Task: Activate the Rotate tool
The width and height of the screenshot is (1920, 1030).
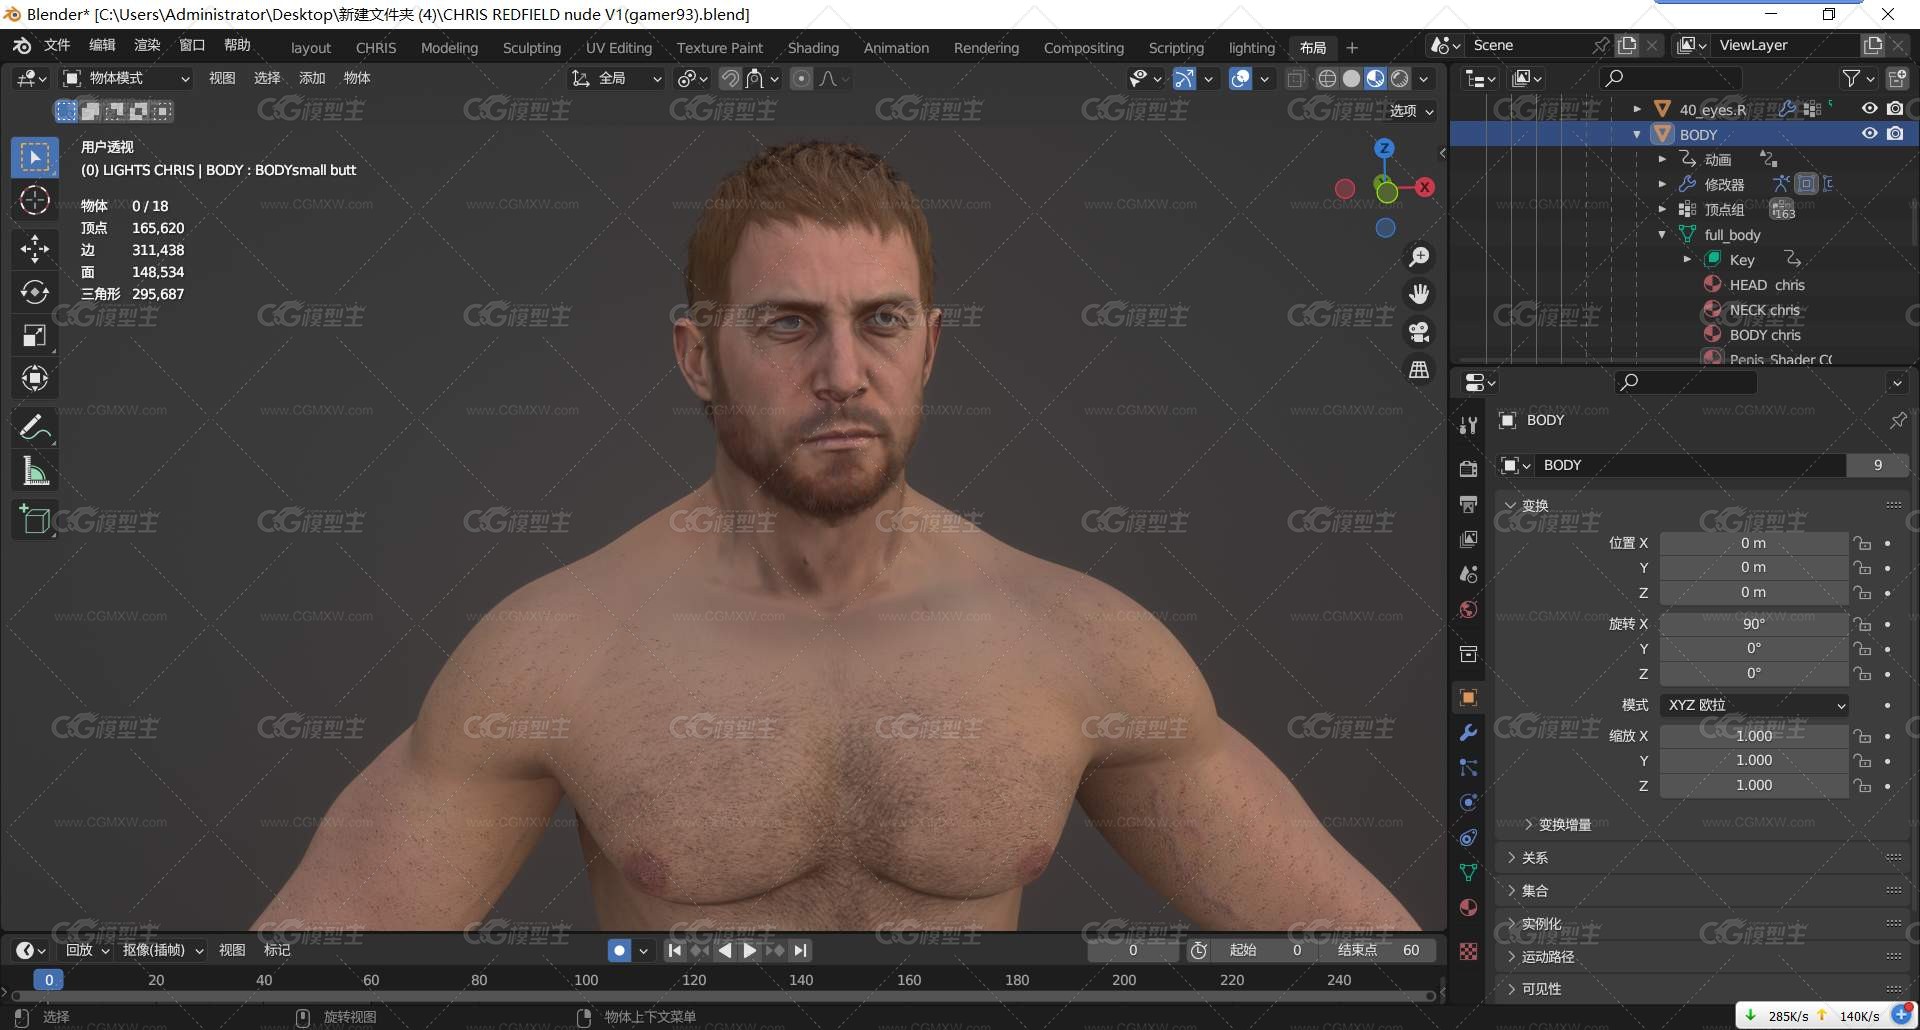Action: pos(35,292)
